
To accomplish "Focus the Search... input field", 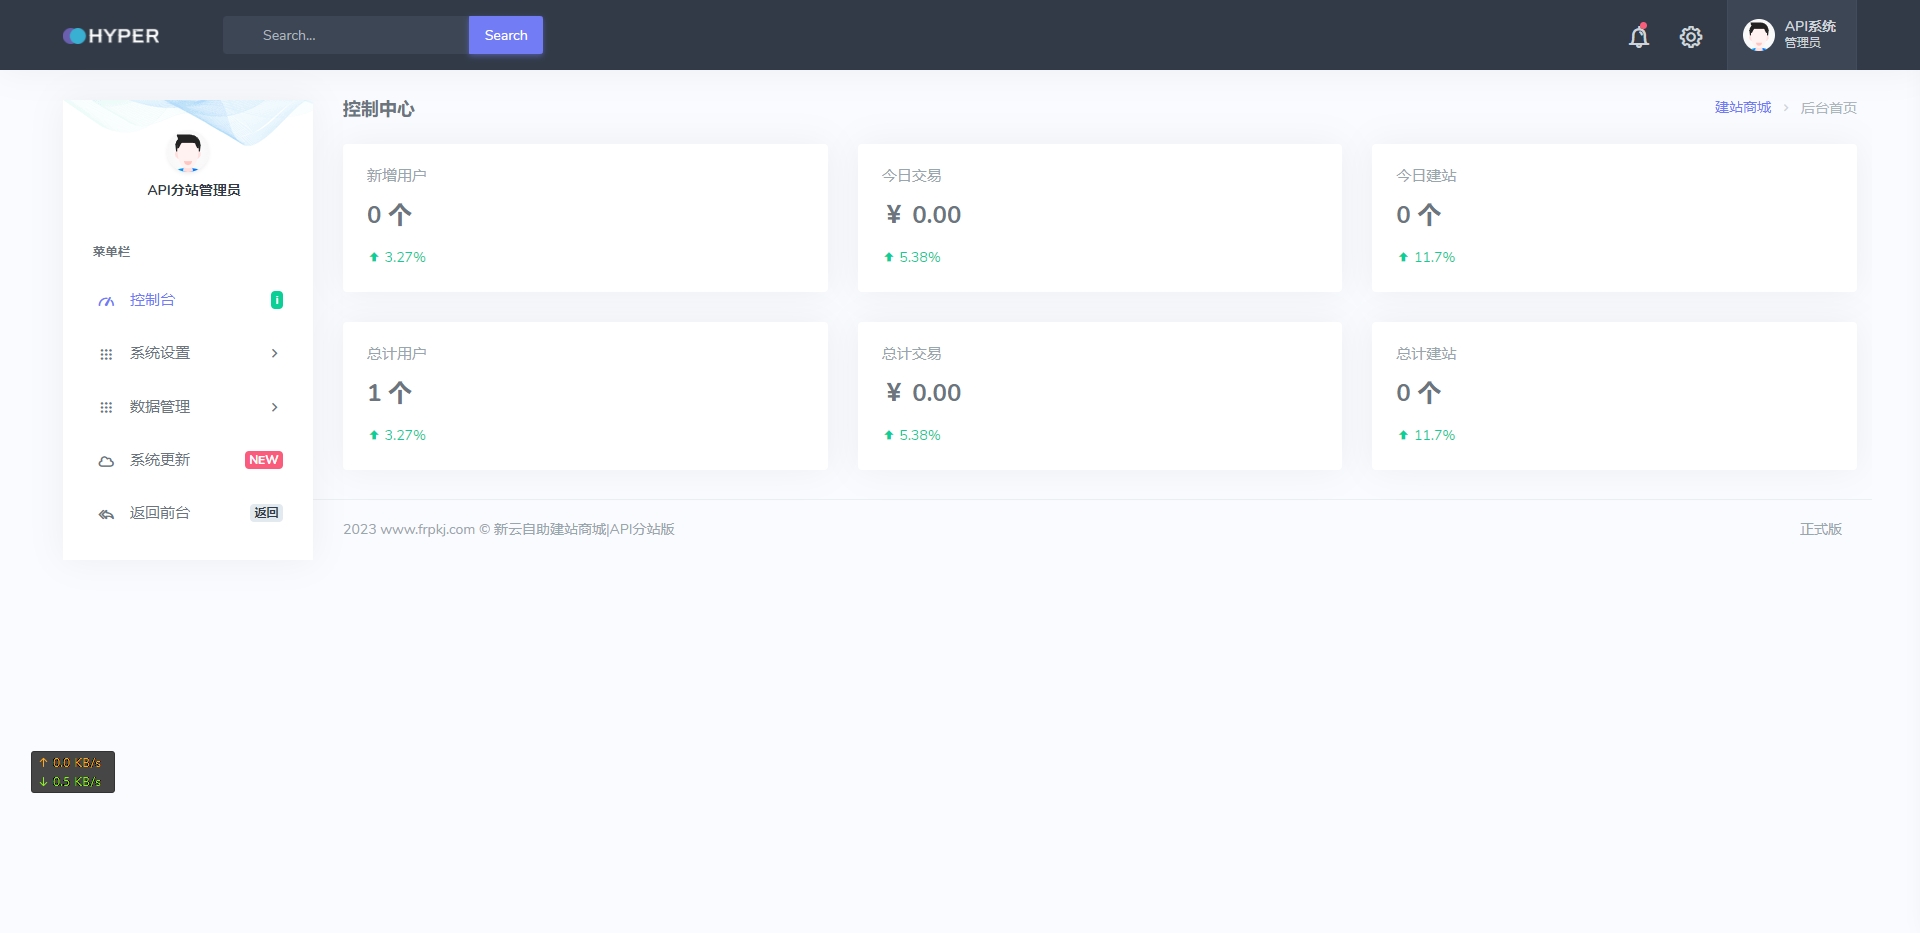I will click(x=346, y=35).
